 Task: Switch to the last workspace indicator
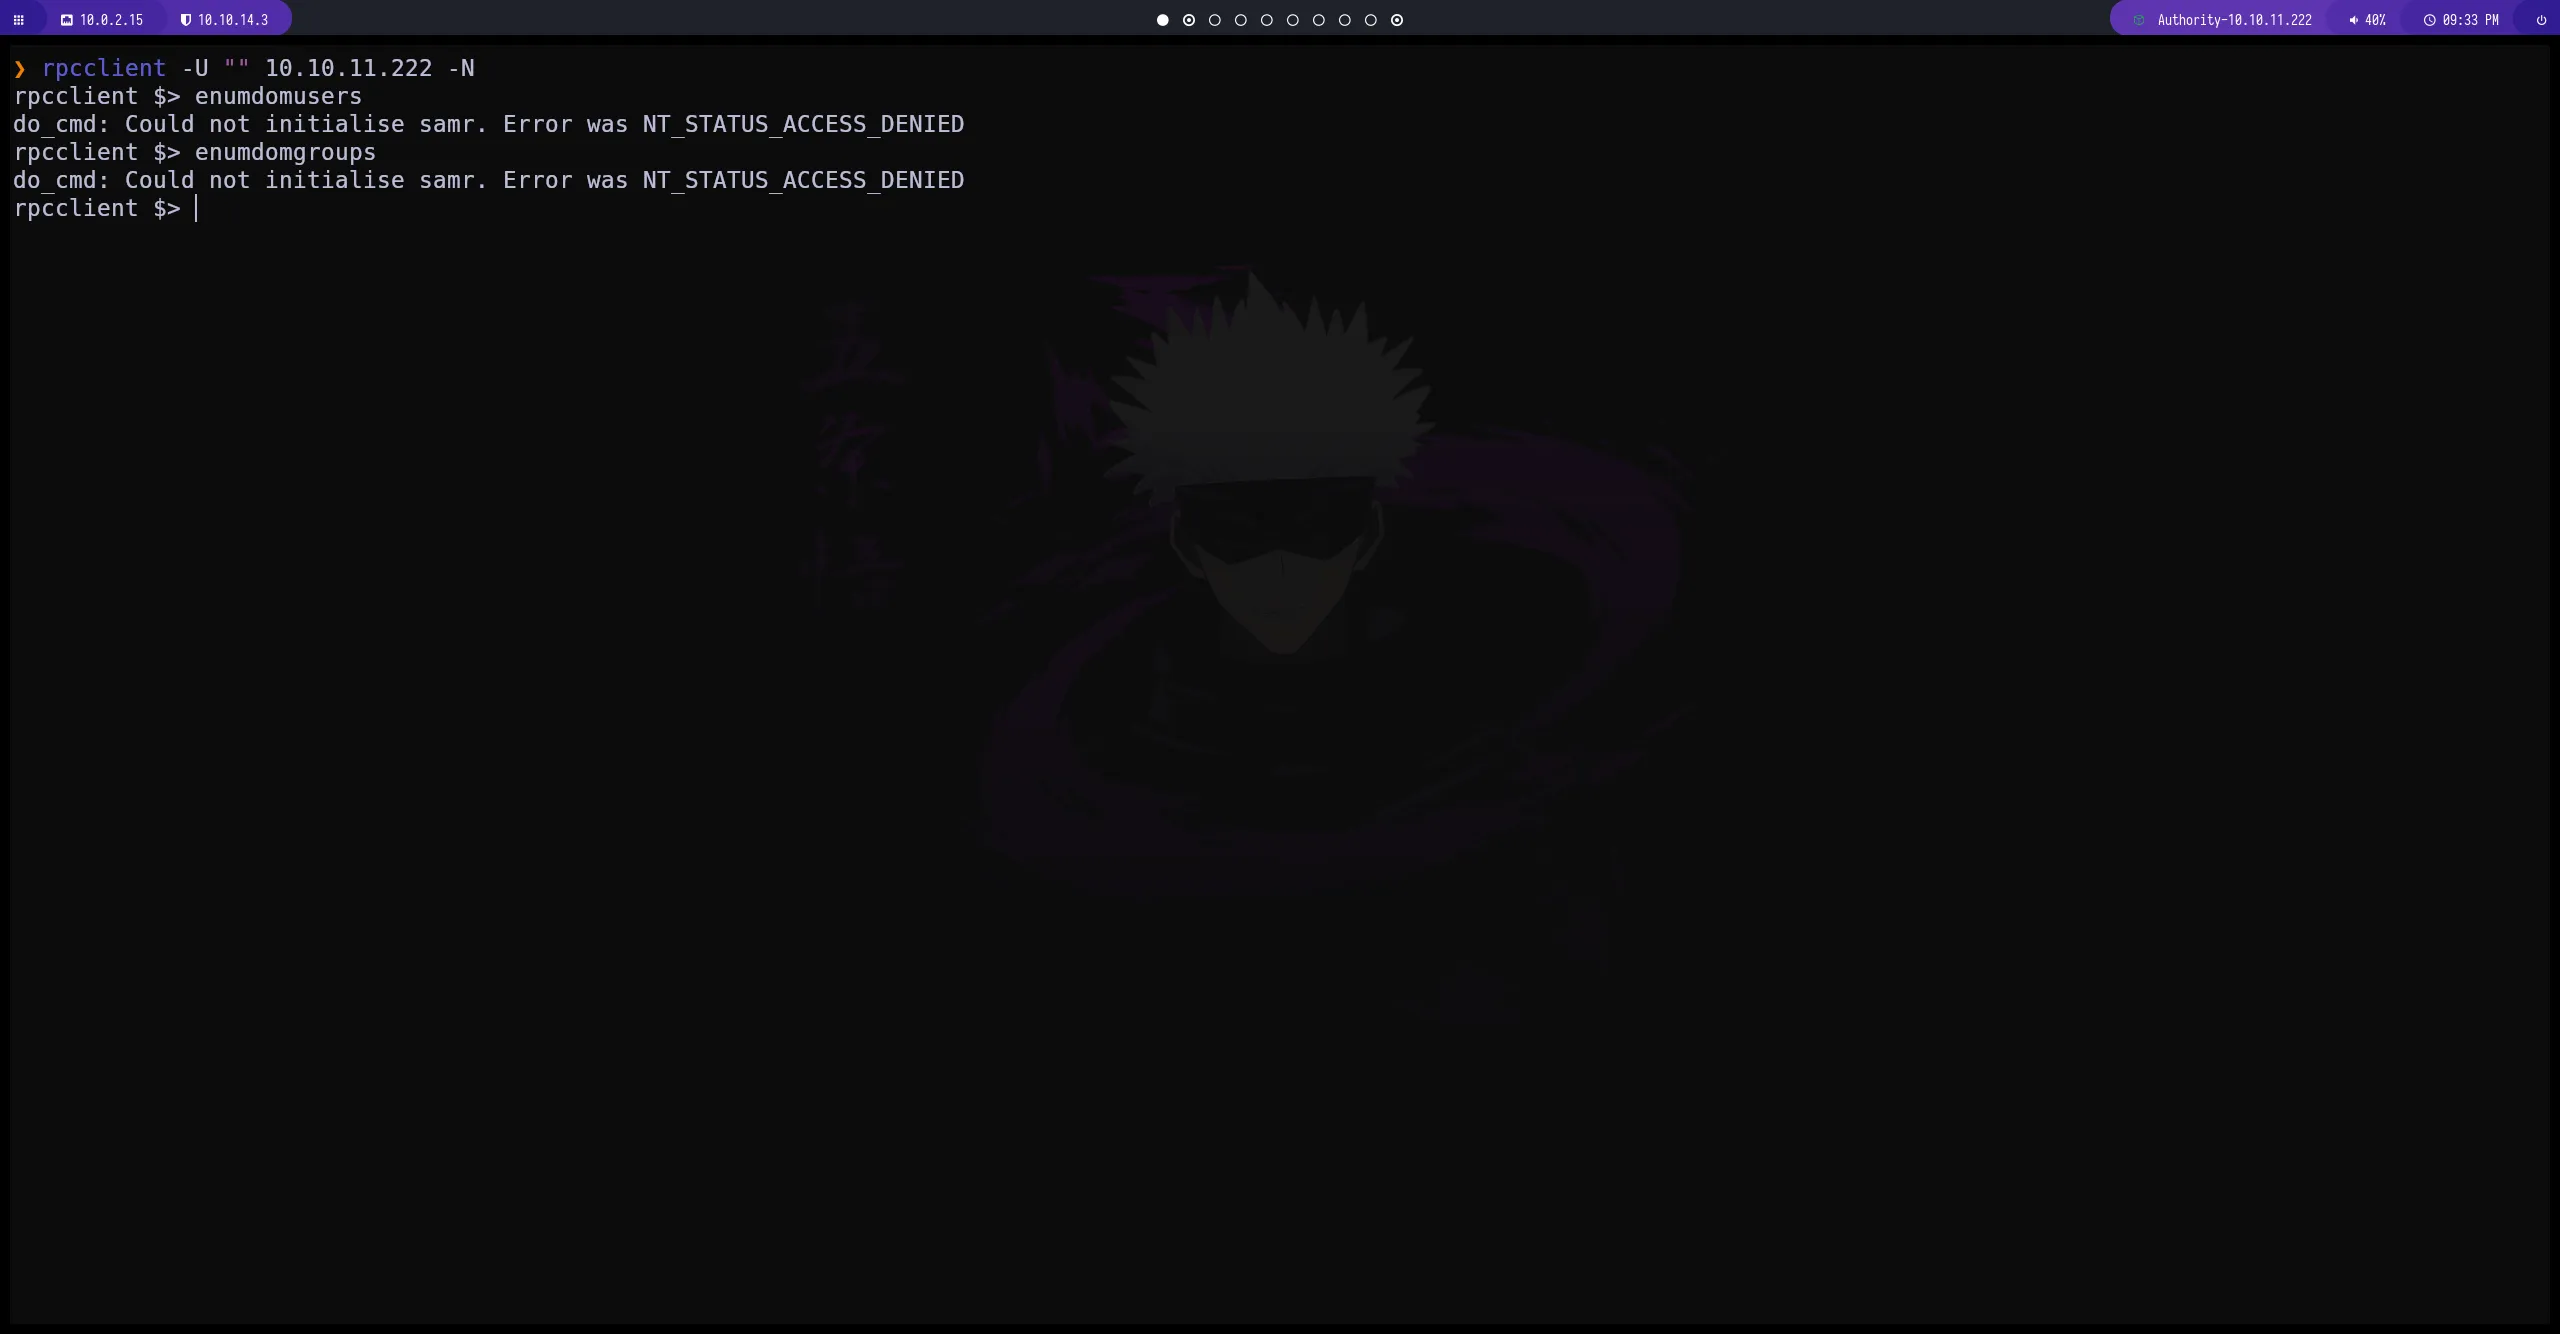[x=1397, y=20]
